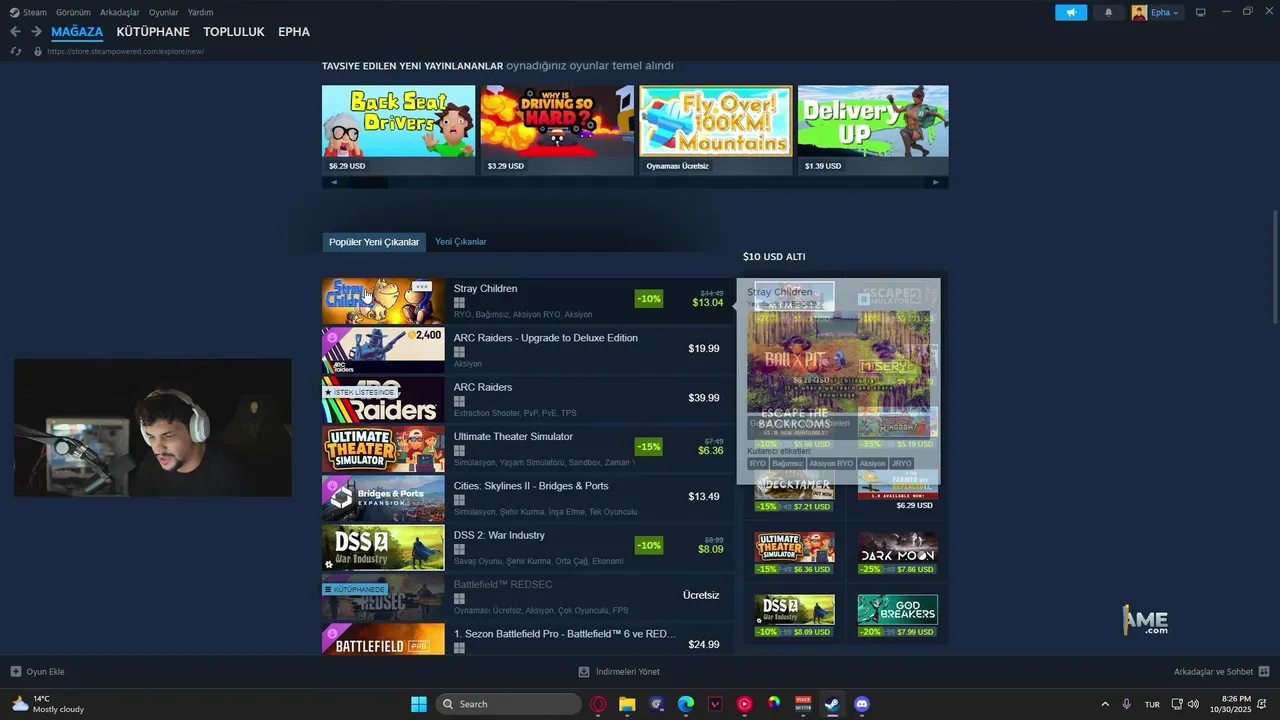Open the Oyunlar menu
This screenshot has width=1280, height=720.
tap(163, 12)
